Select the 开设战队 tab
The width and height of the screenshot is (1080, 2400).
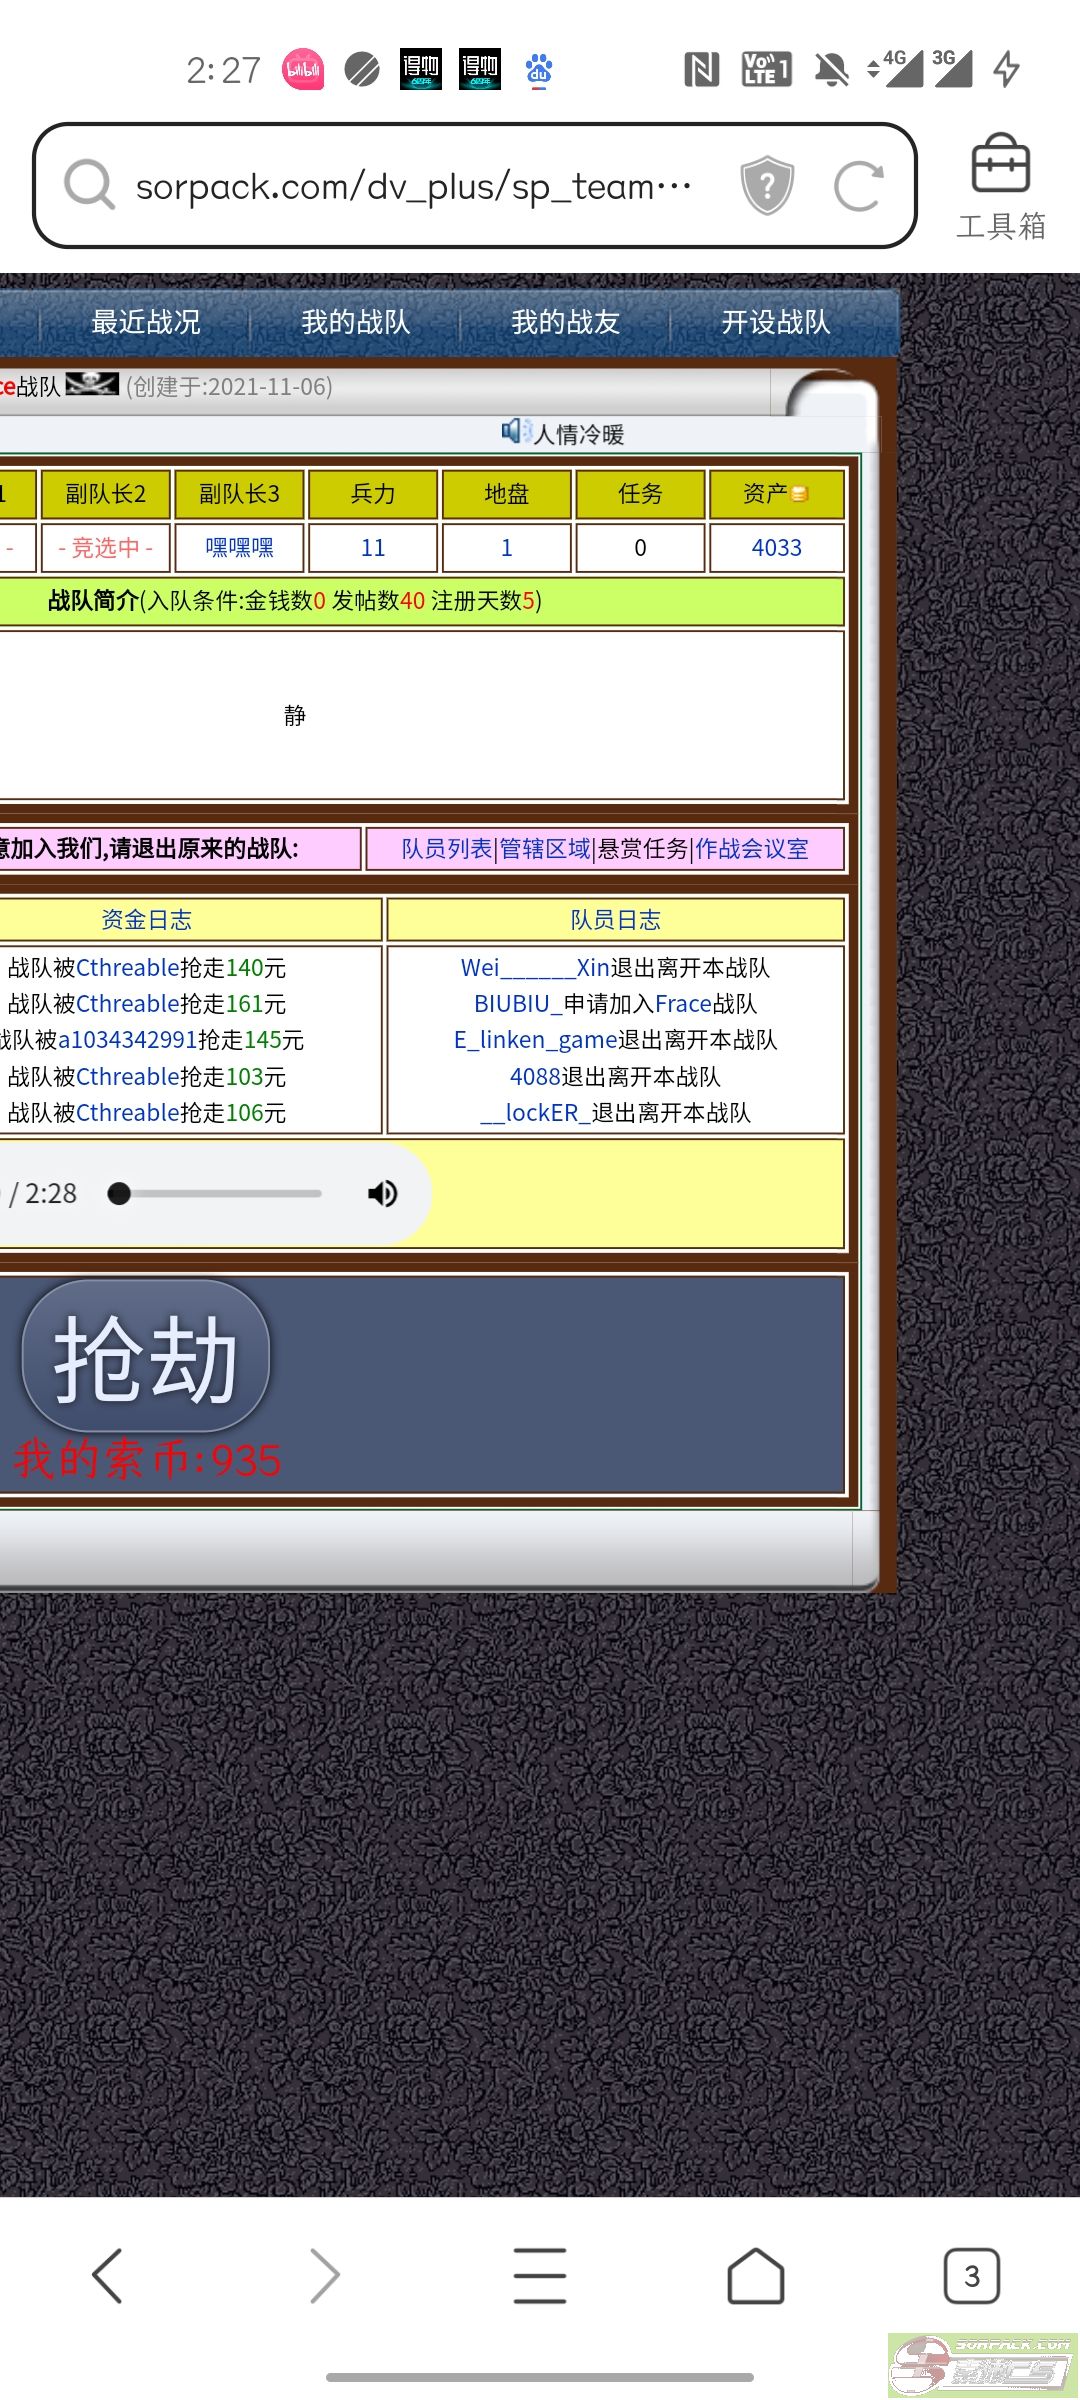(776, 322)
